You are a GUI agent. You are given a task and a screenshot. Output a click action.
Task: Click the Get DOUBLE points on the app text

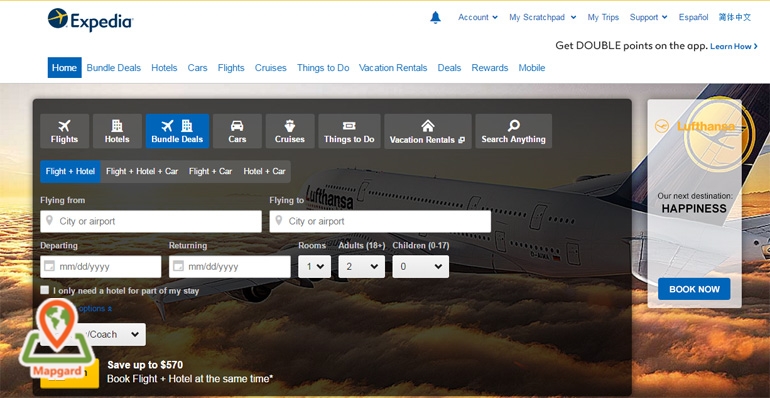coord(632,46)
